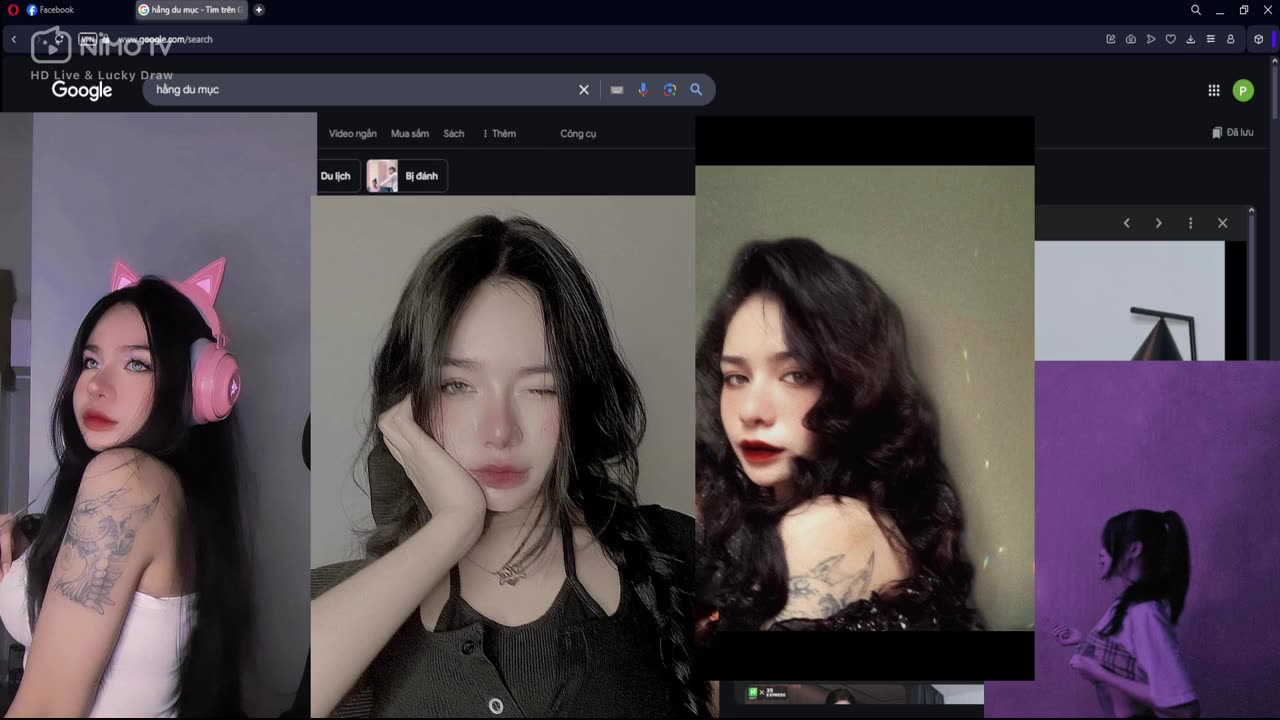Select the 'Sách' search tab
1280x720 pixels.
pyautogui.click(x=454, y=134)
